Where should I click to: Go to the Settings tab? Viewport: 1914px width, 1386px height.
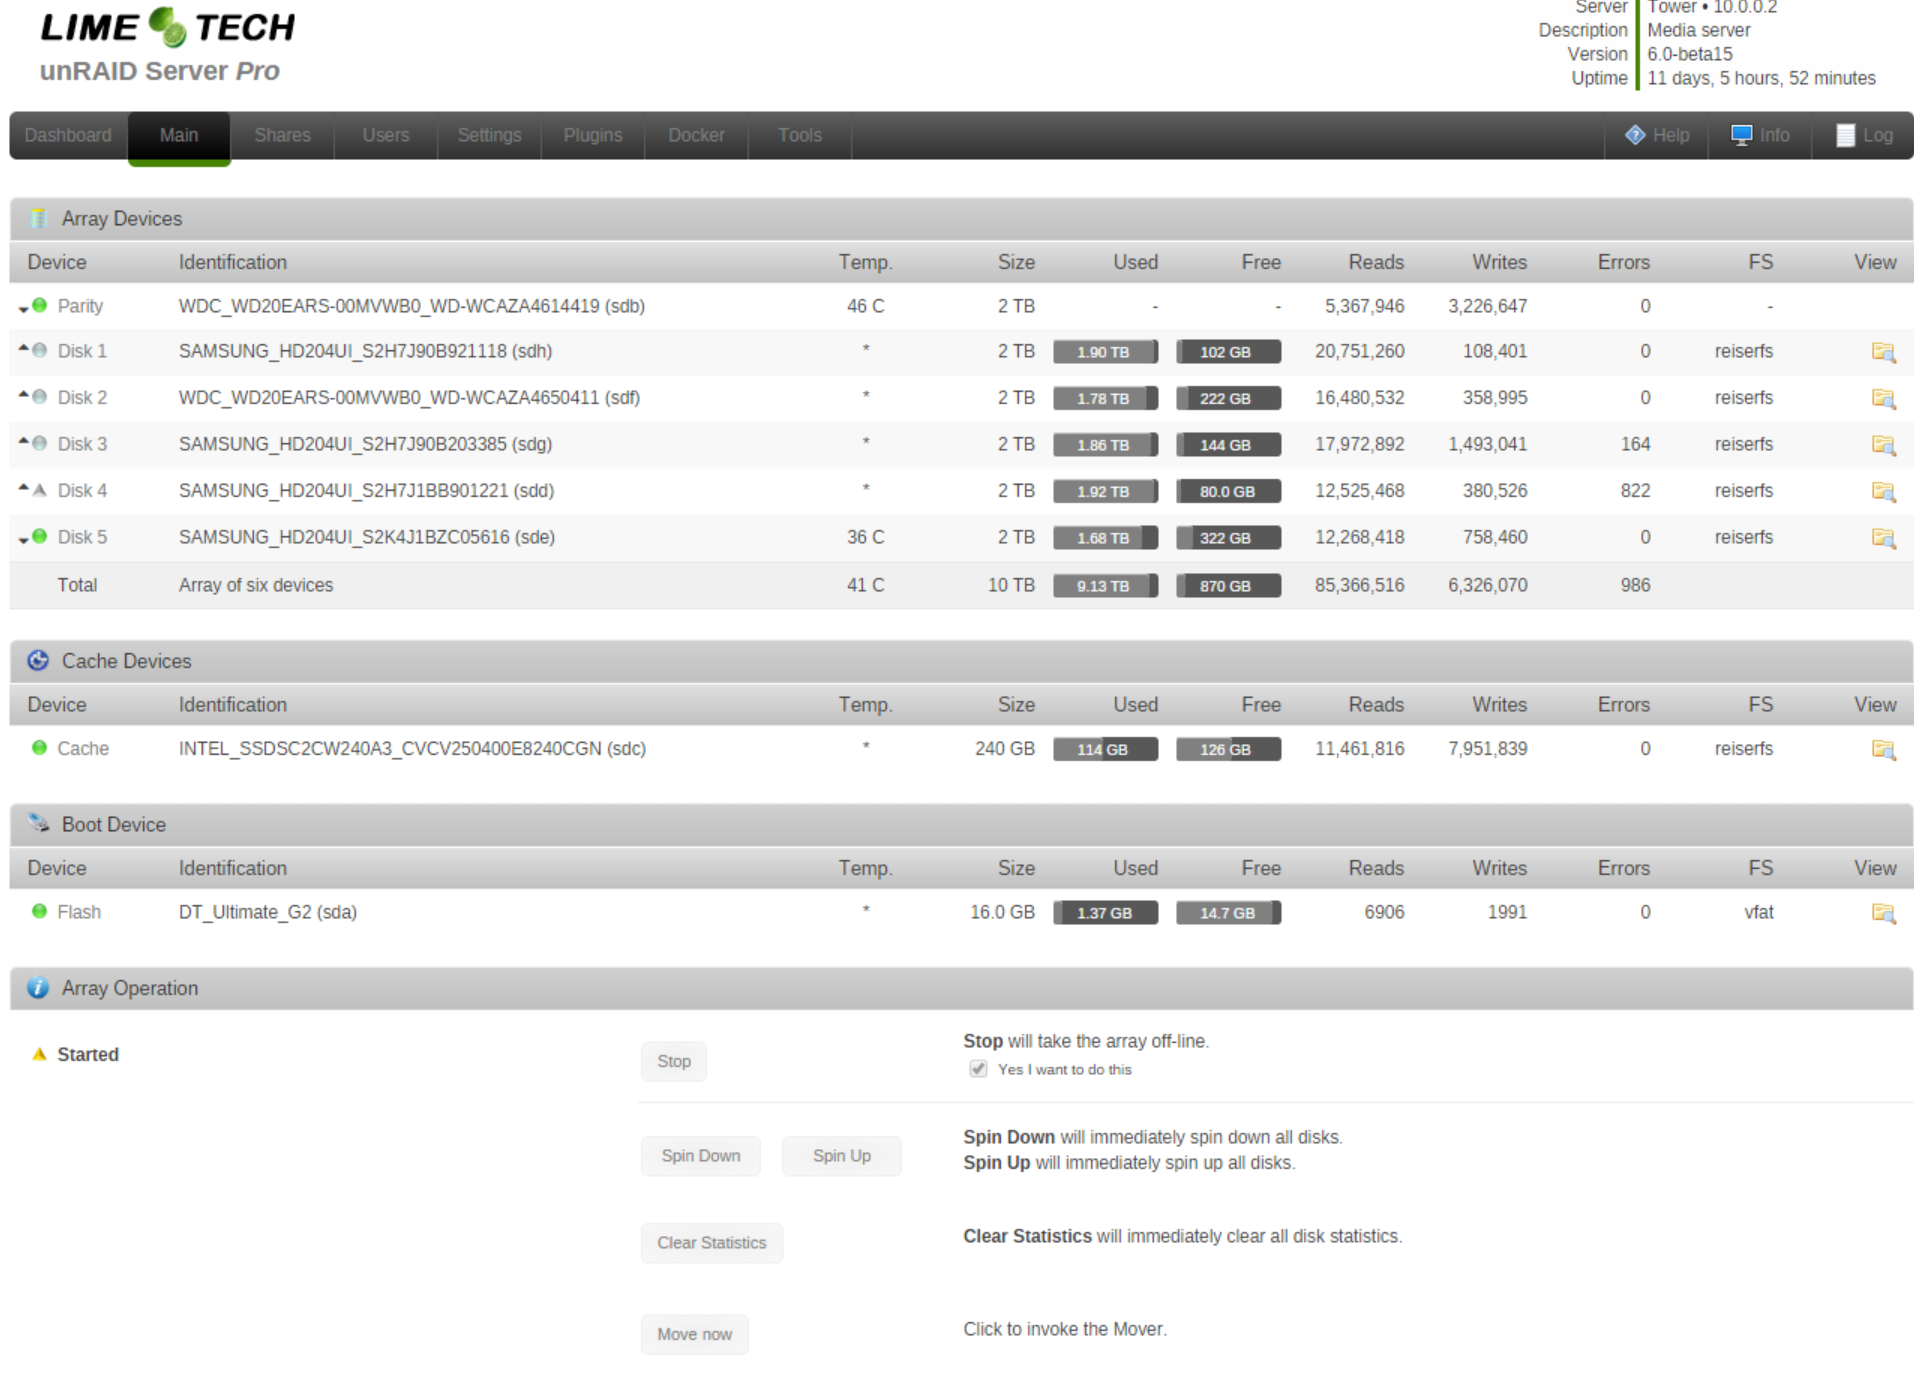point(489,135)
